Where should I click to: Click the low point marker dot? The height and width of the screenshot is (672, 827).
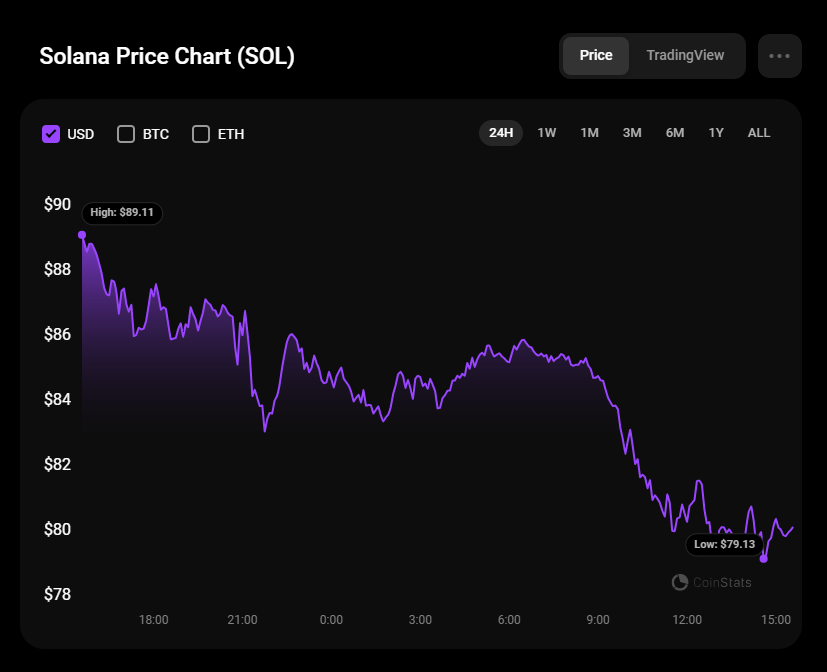click(x=764, y=559)
